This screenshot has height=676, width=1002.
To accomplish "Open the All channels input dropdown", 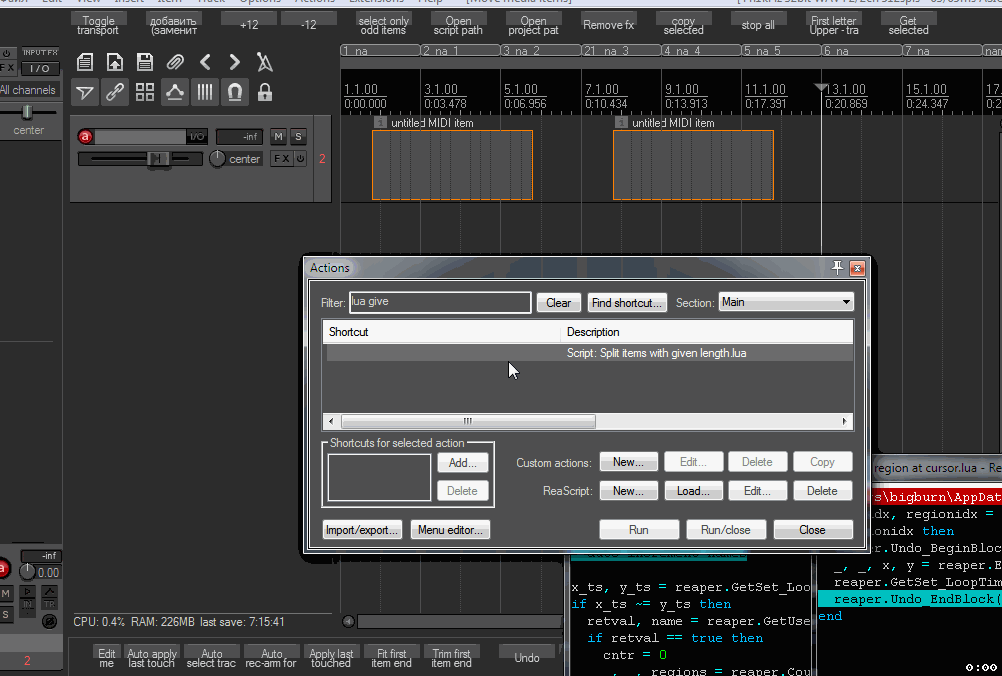I will (28, 91).
